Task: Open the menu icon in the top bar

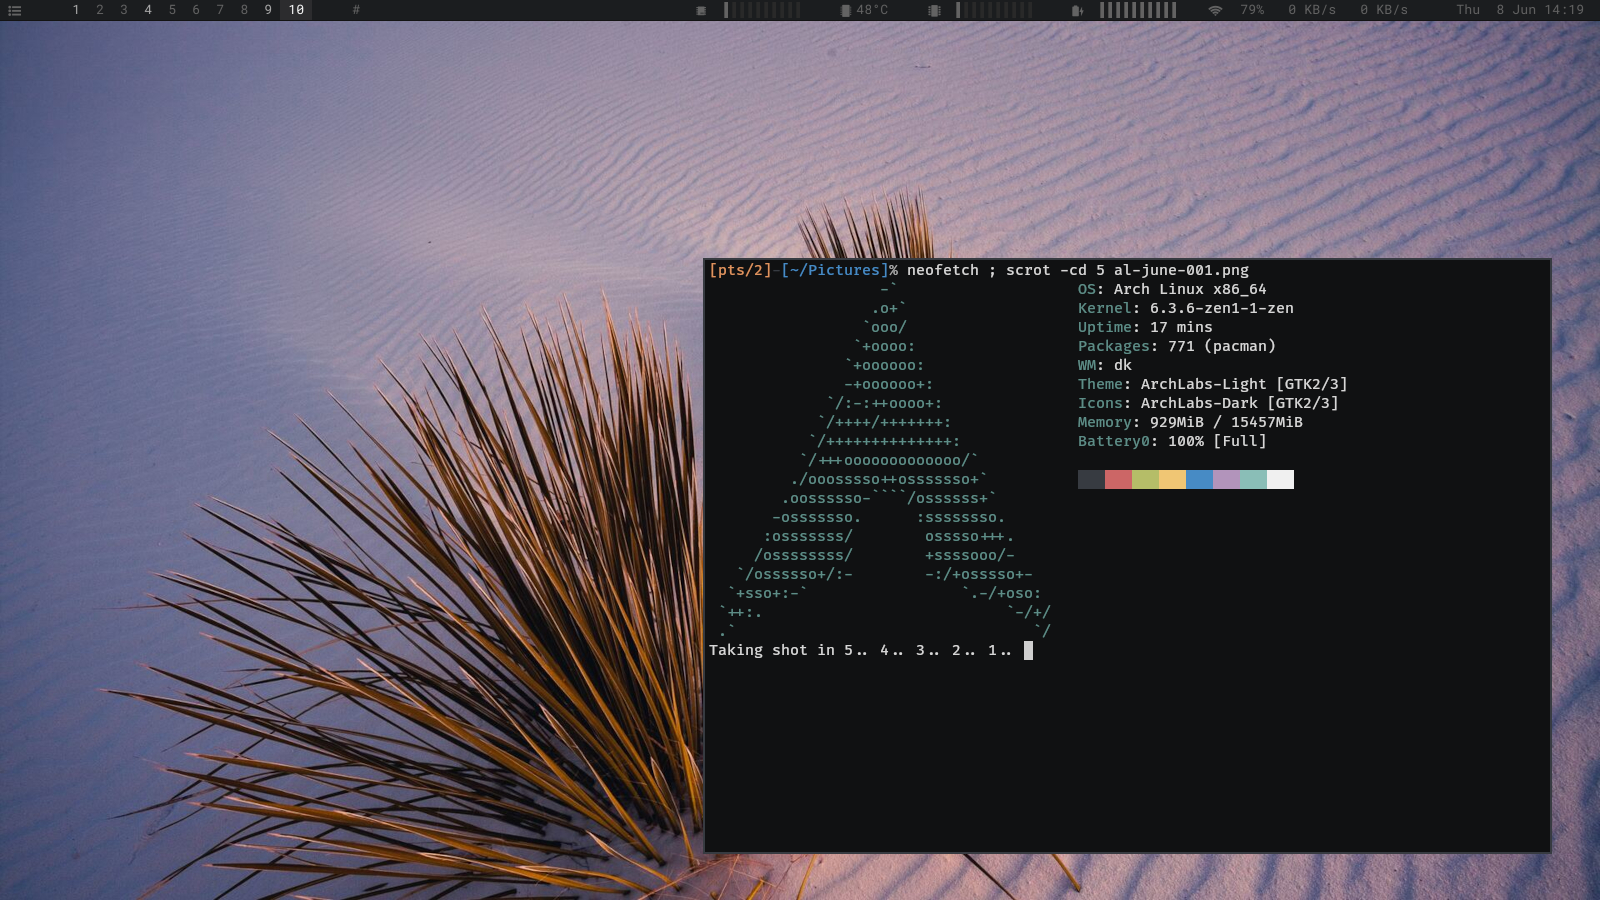Action: [15, 10]
